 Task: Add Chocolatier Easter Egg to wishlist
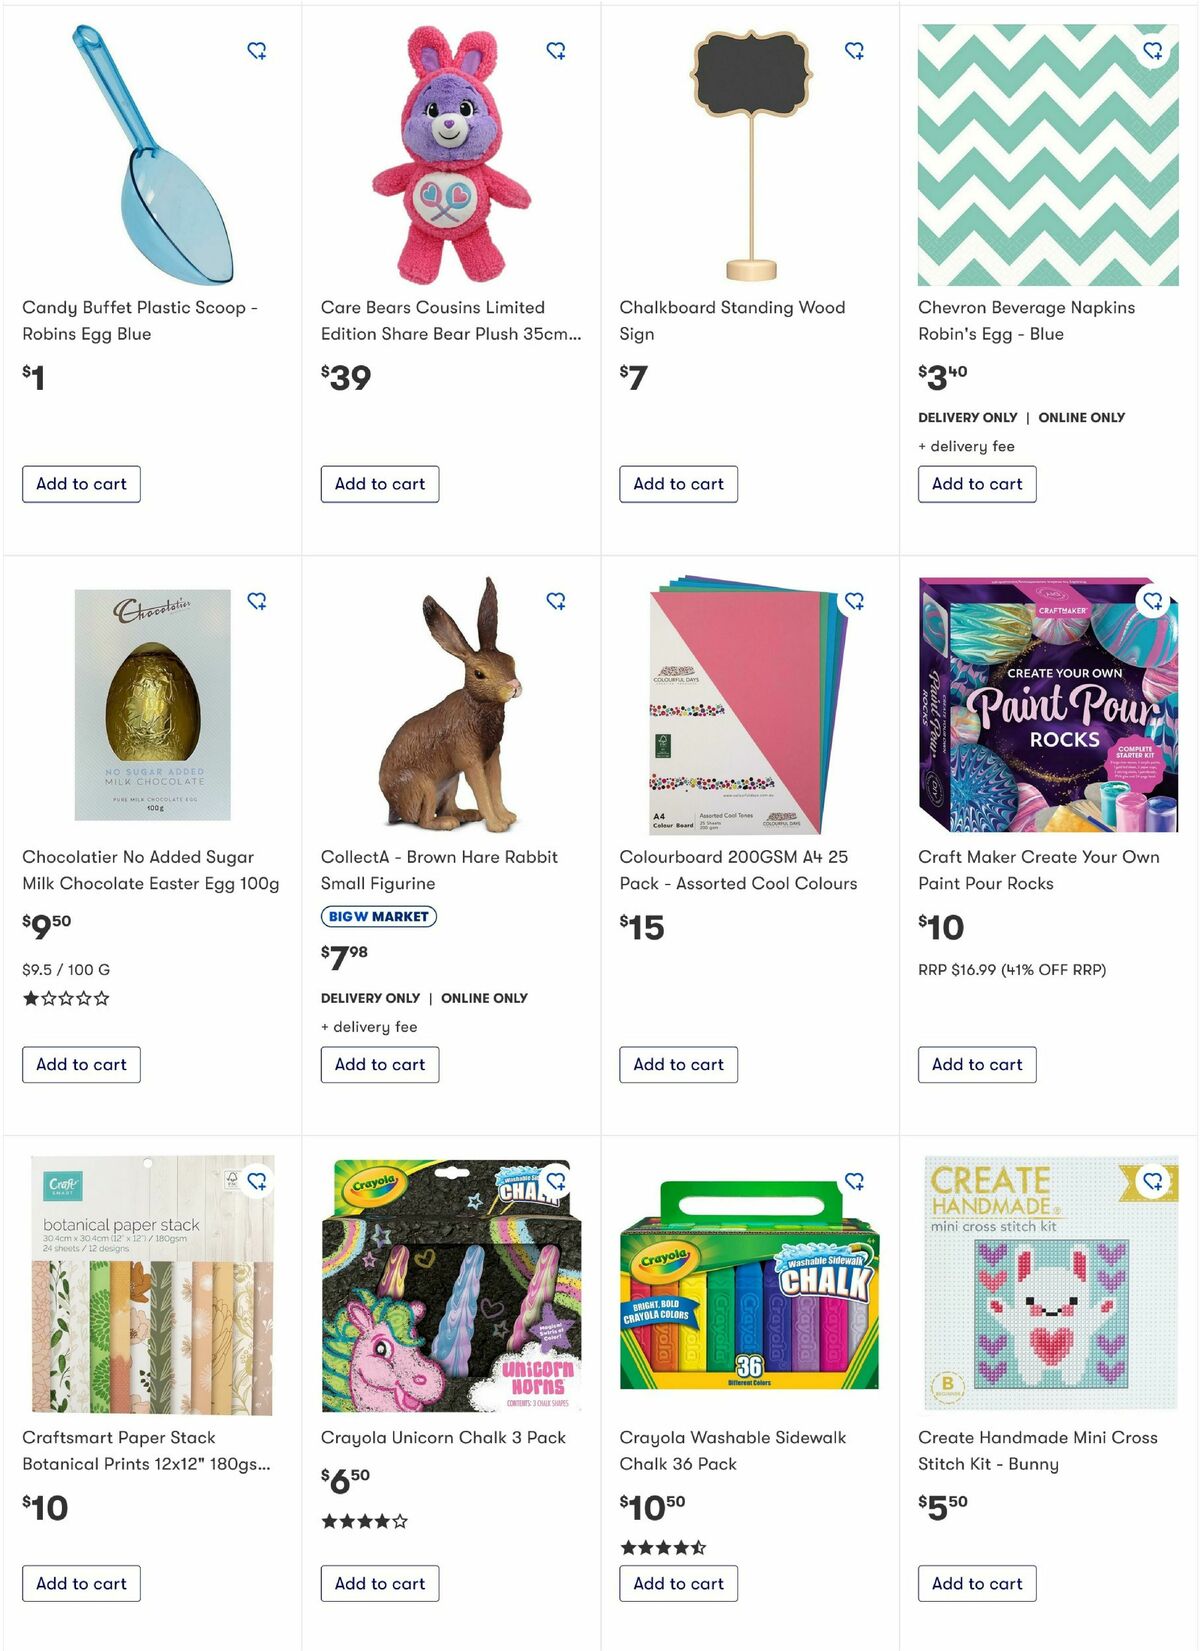pos(257,601)
